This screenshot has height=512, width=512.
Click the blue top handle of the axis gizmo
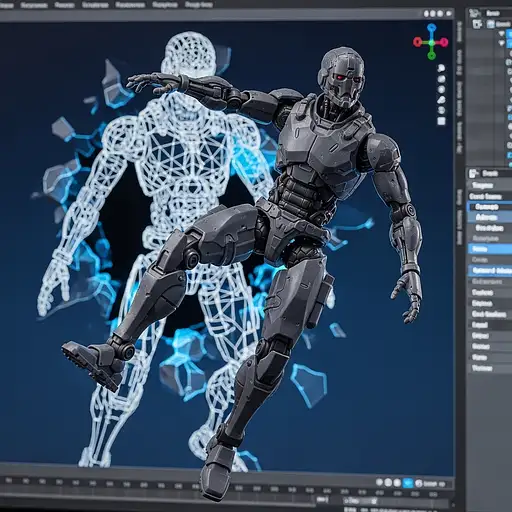(432, 28)
